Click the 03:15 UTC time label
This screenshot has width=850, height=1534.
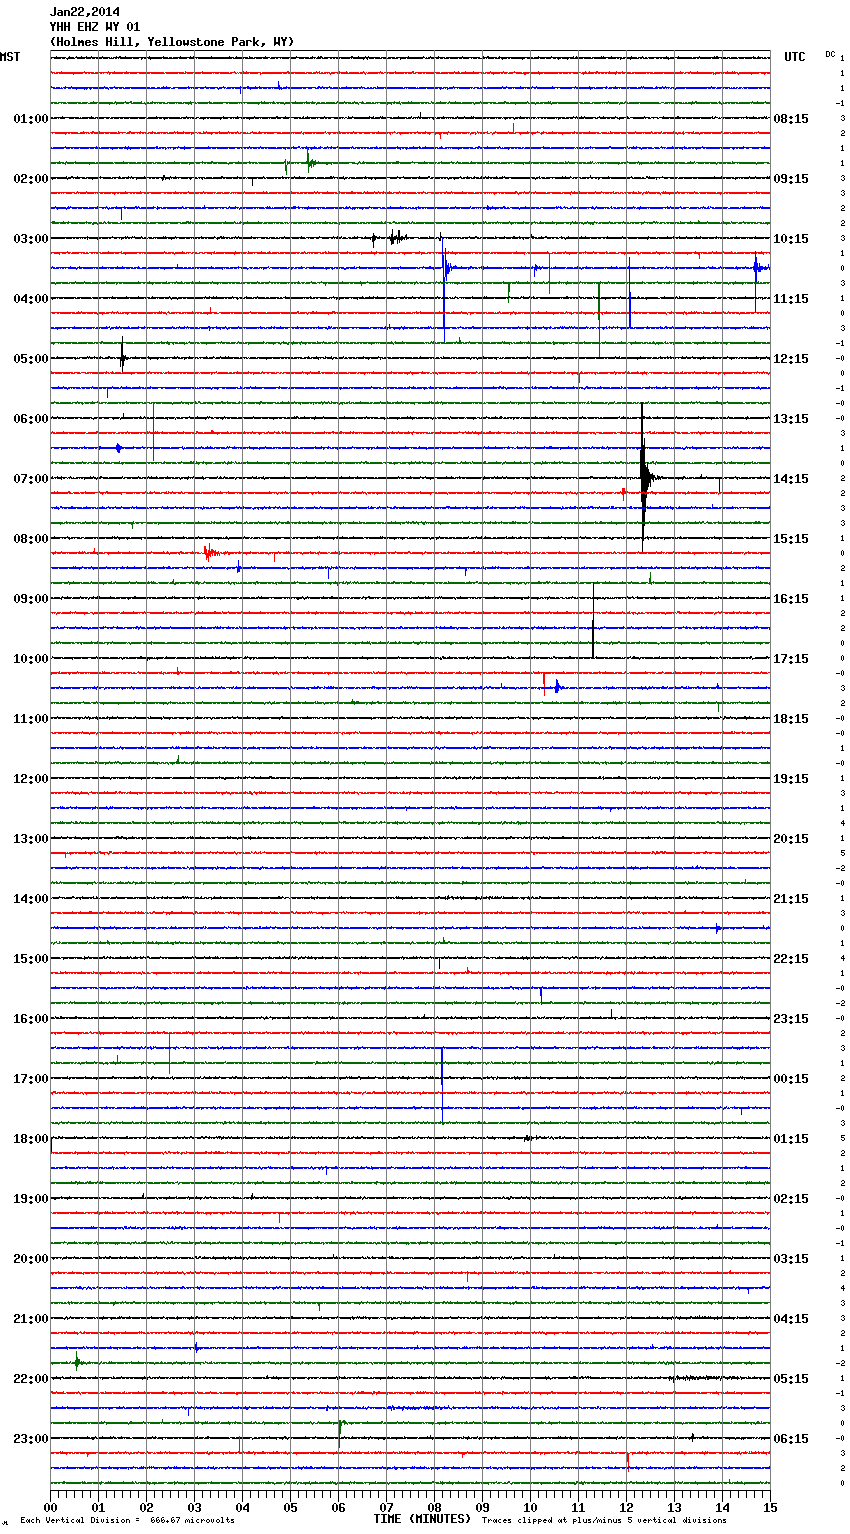(x=791, y=1259)
